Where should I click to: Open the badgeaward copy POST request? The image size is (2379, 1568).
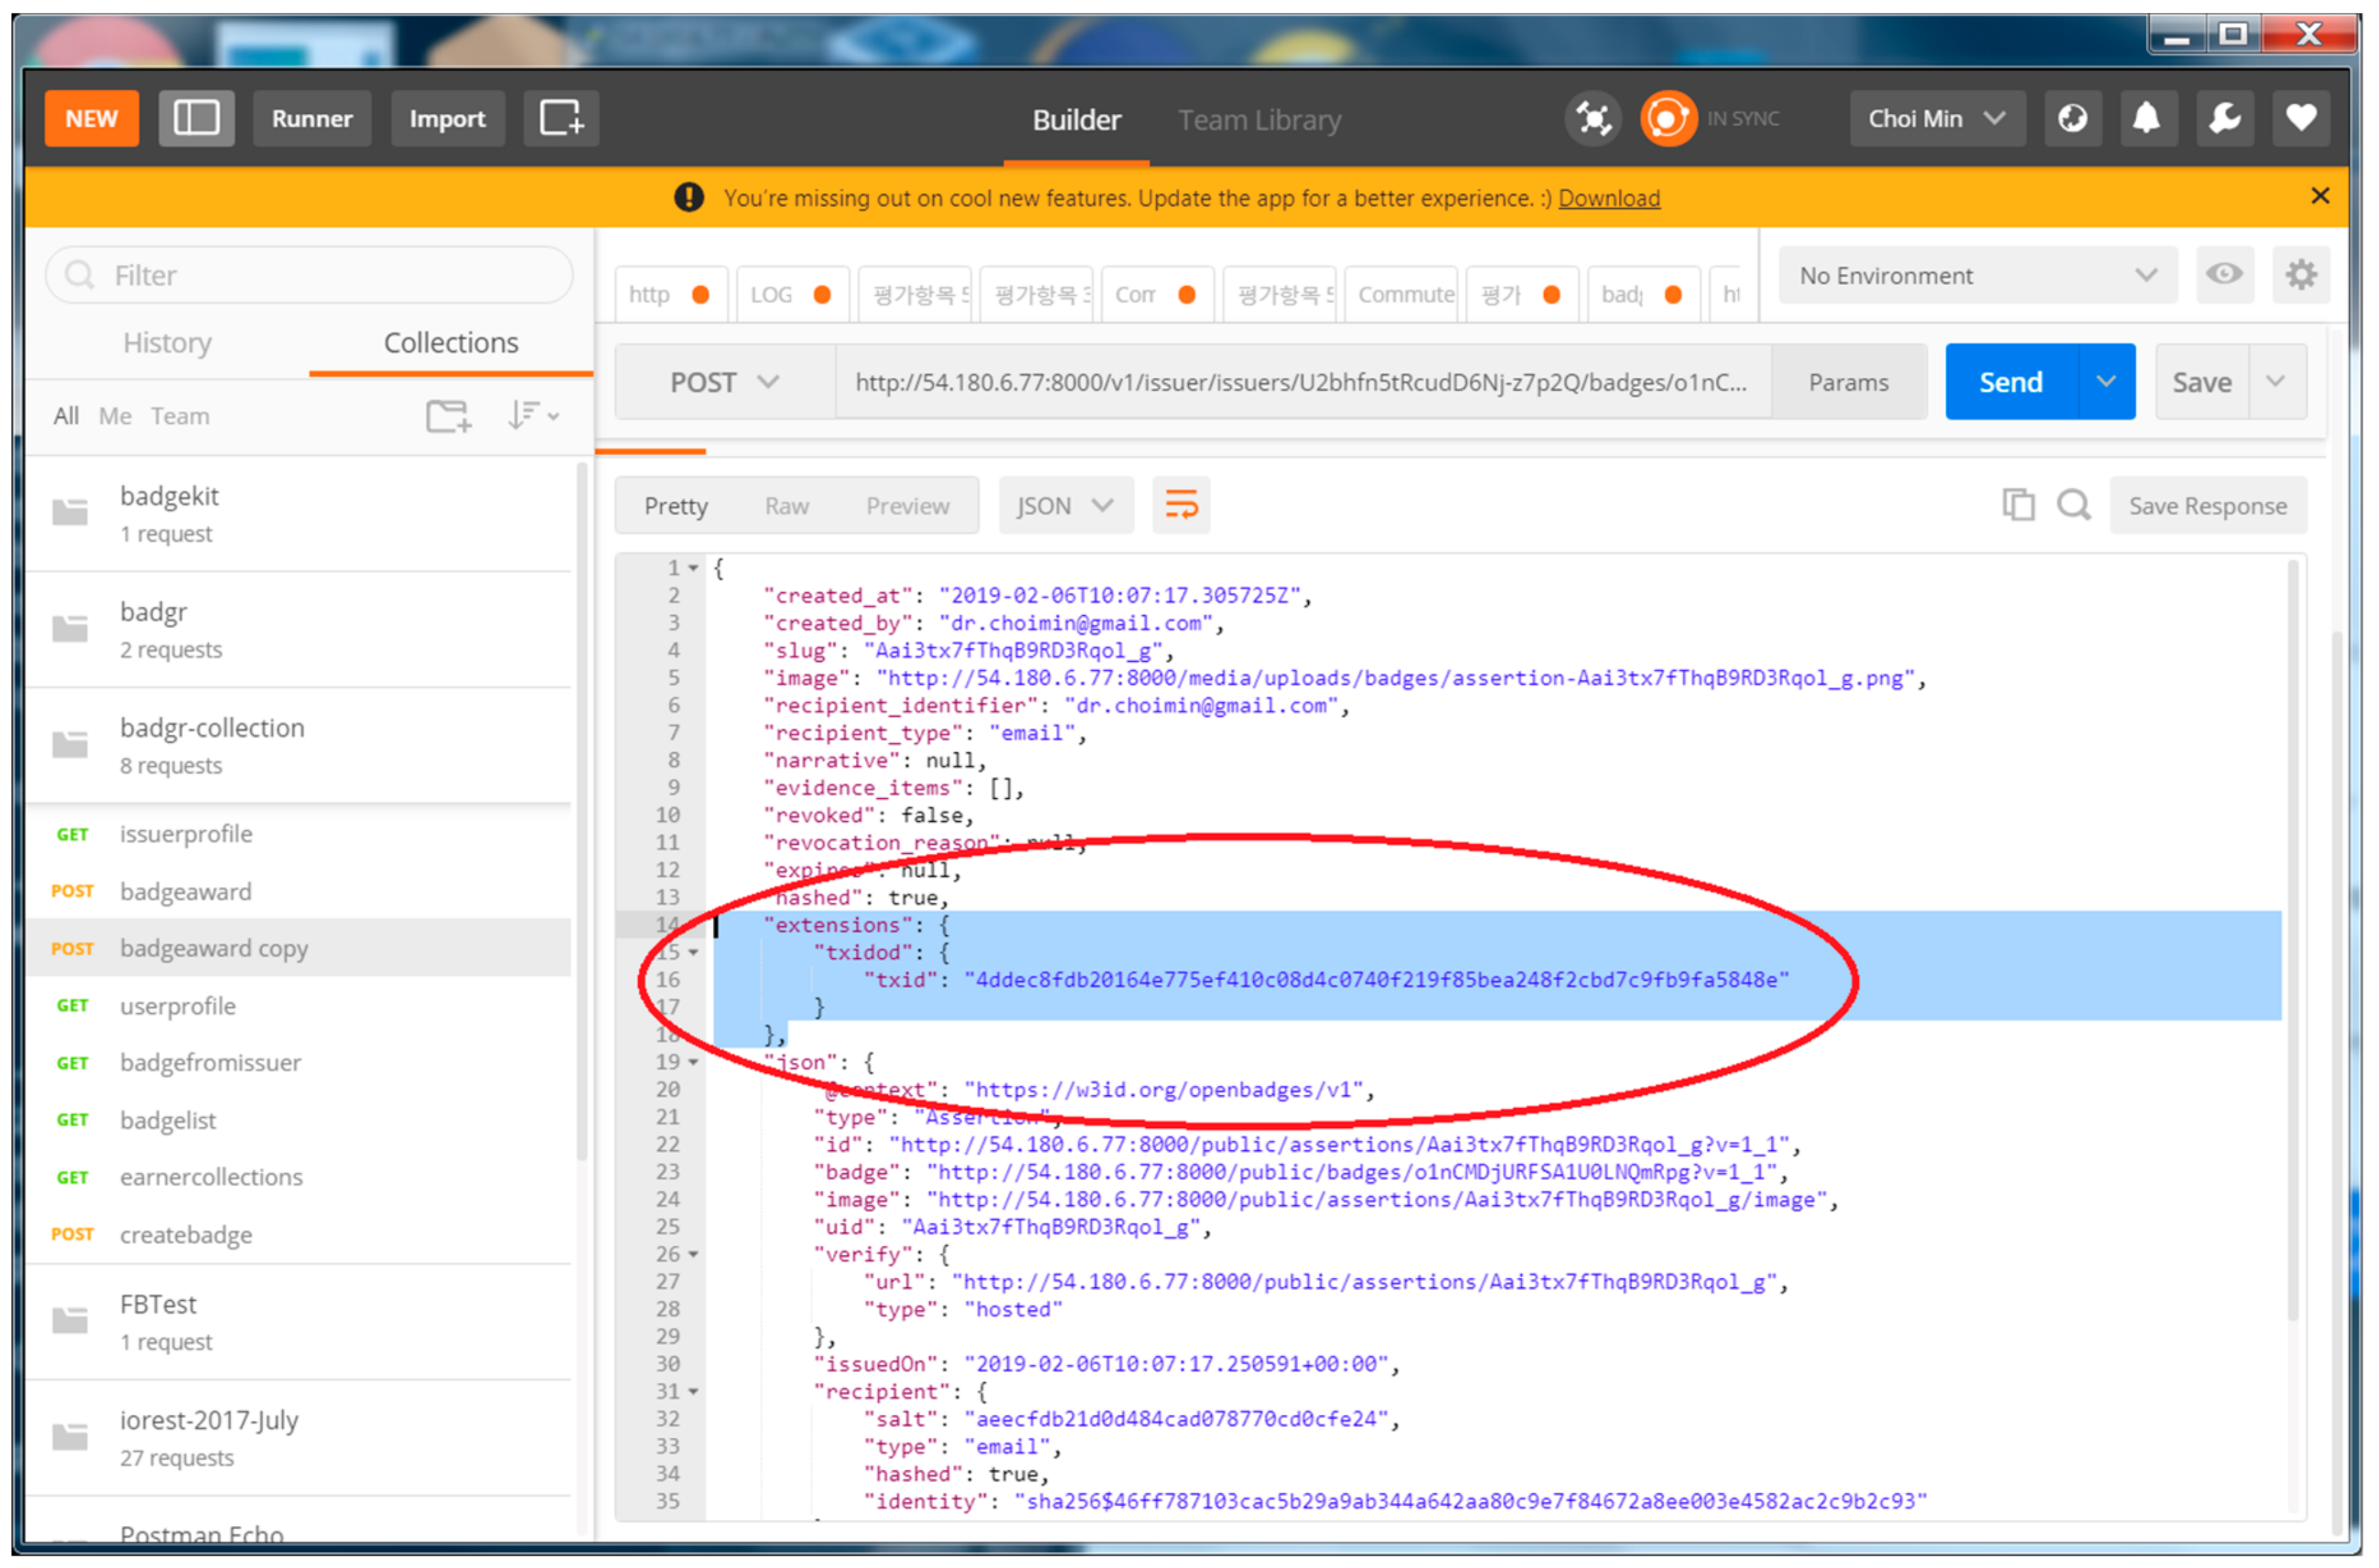click(x=298, y=948)
